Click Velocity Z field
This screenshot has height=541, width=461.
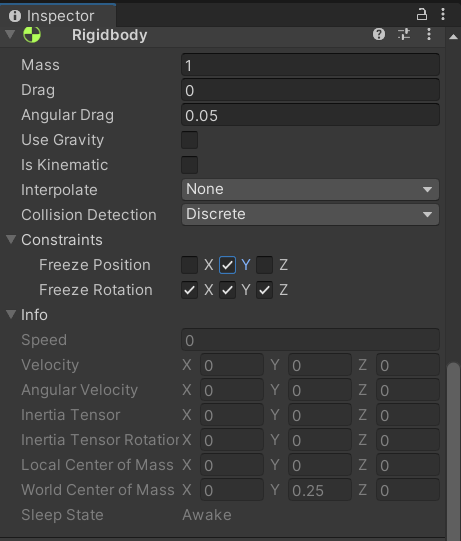[408, 365]
